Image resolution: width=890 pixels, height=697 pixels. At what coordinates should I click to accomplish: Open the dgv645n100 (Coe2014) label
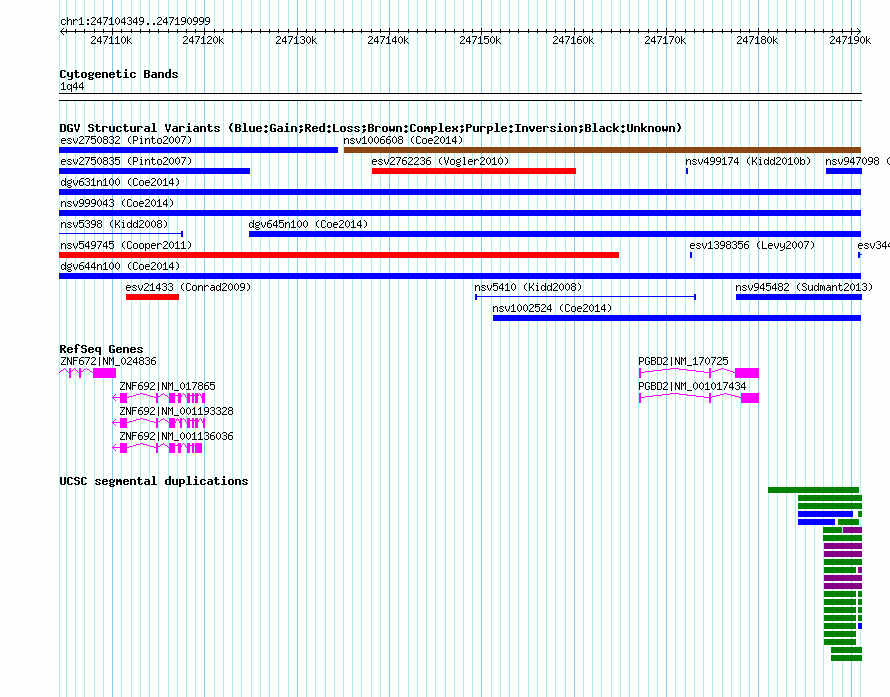coord(308,224)
